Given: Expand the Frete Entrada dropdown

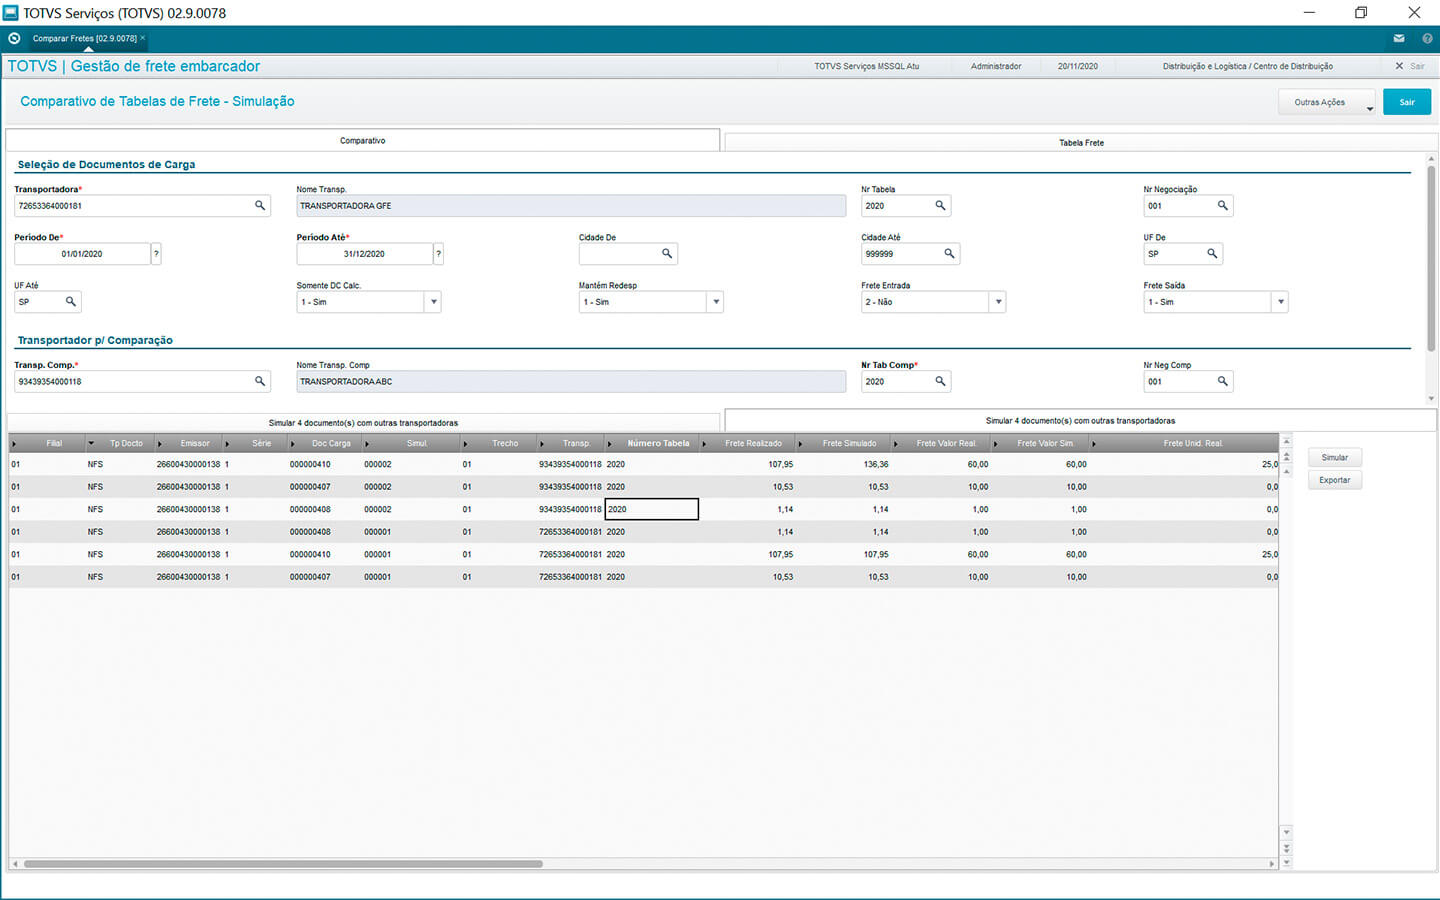Looking at the screenshot, I should (x=998, y=302).
